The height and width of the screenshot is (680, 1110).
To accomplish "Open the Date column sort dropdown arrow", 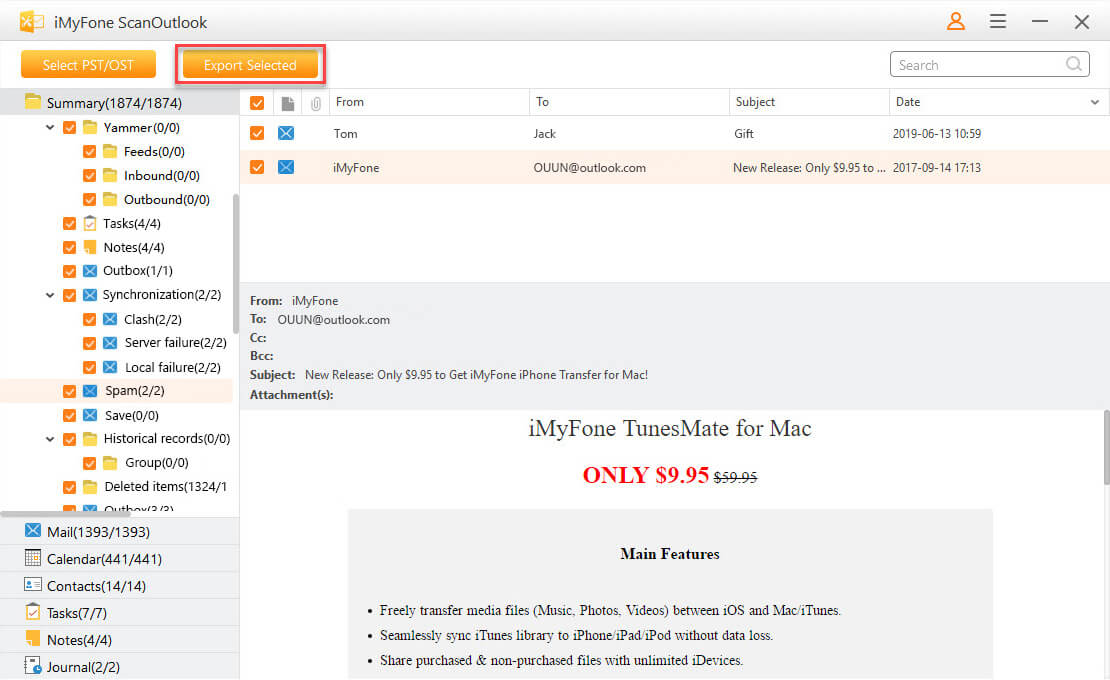I will click(1094, 102).
